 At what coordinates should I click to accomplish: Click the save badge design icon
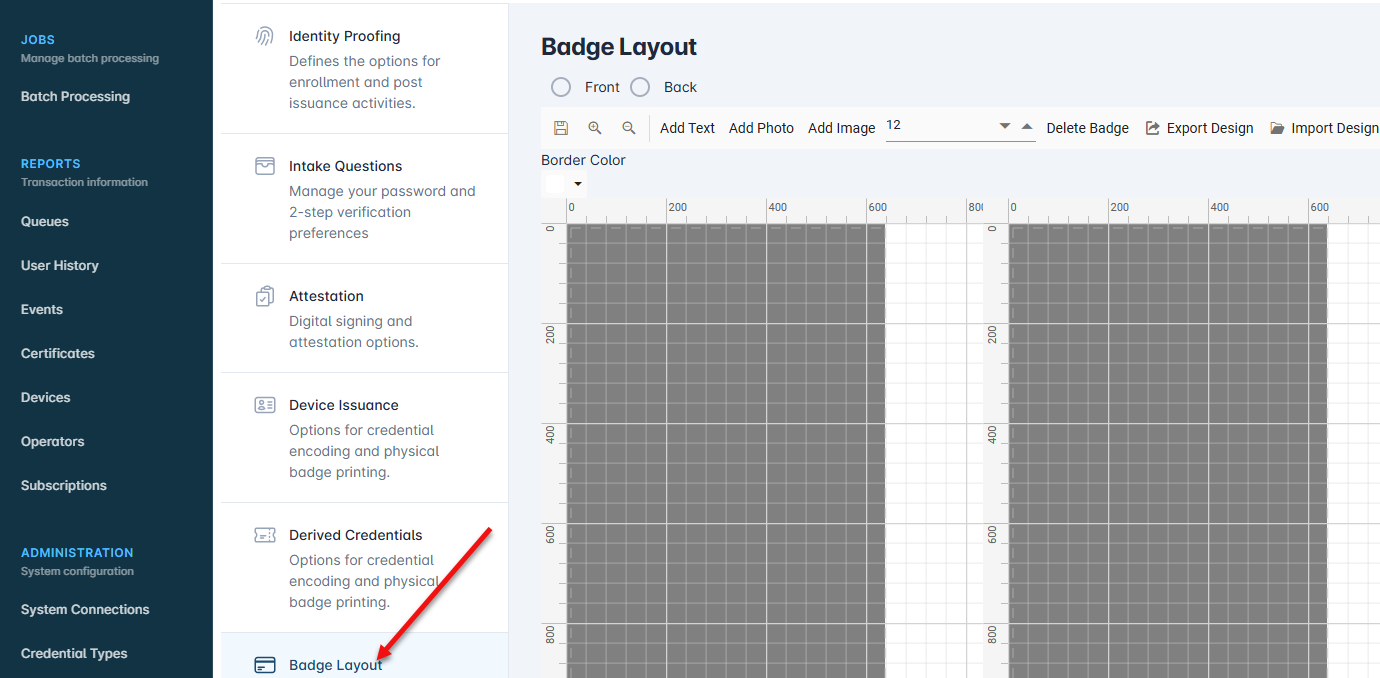tap(561, 128)
